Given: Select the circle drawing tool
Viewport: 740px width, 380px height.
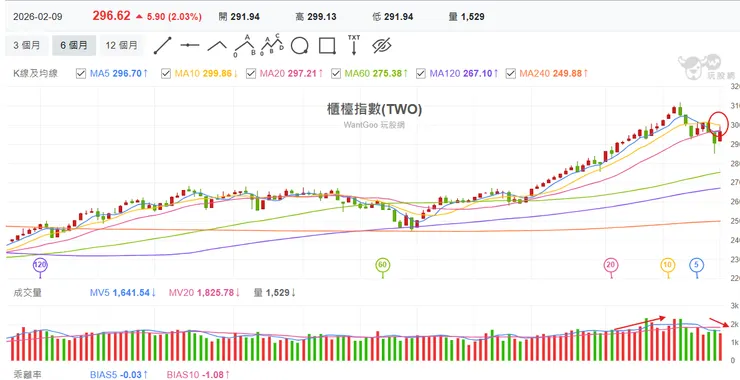Looking at the screenshot, I should pos(299,46).
